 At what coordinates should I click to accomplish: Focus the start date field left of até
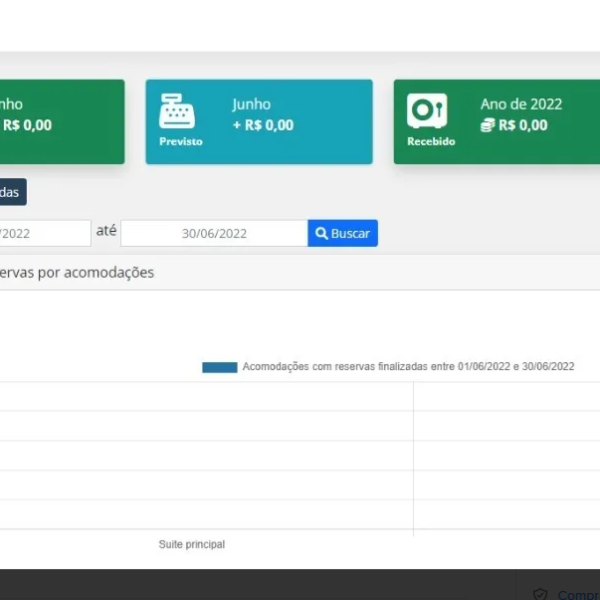45,233
